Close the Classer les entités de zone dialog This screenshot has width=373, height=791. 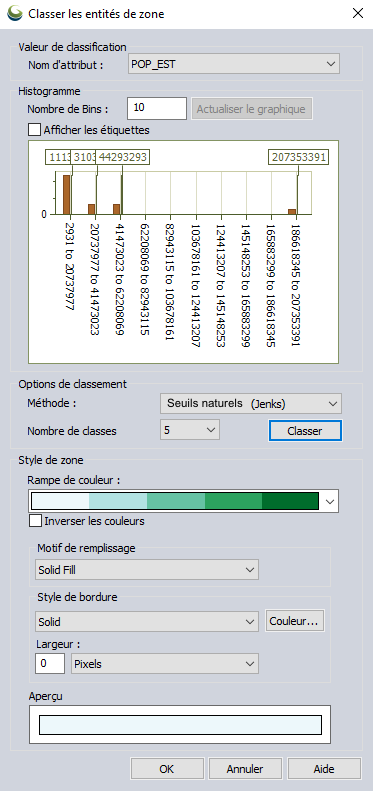pyautogui.click(x=357, y=14)
